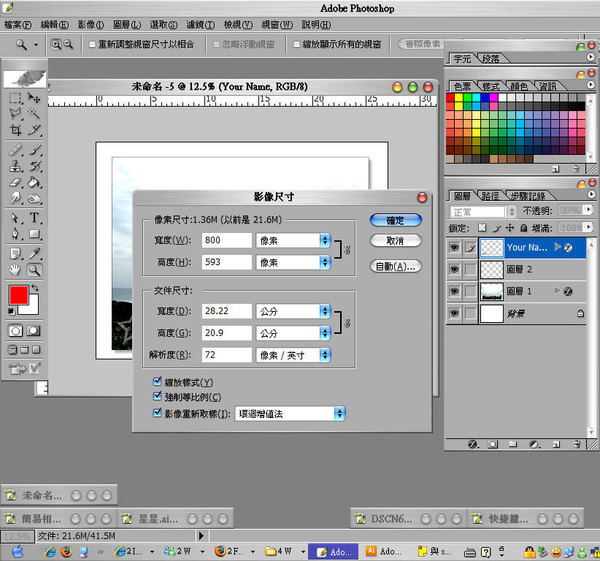Click the lock position icon in Layers panel
The height and width of the screenshot is (561, 600).
click(x=510, y=229)
